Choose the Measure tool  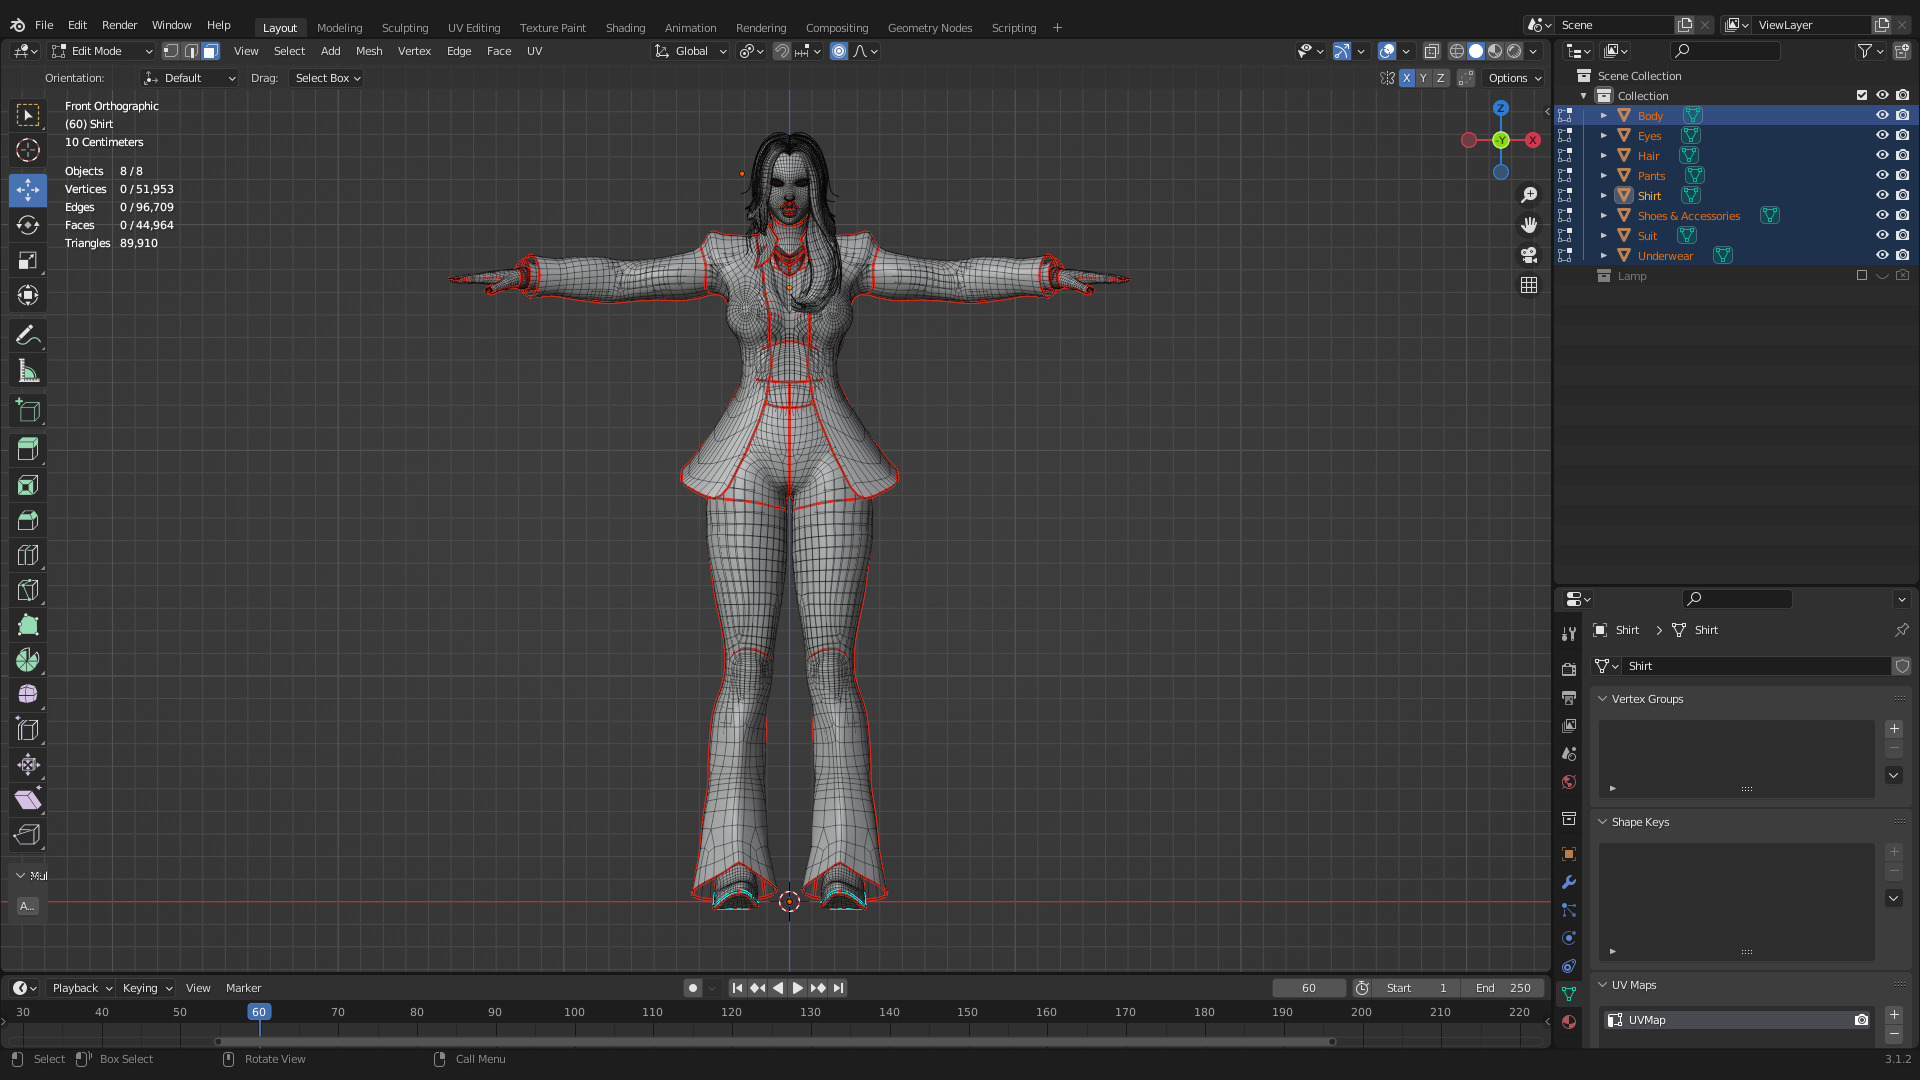tap(28, 372)
